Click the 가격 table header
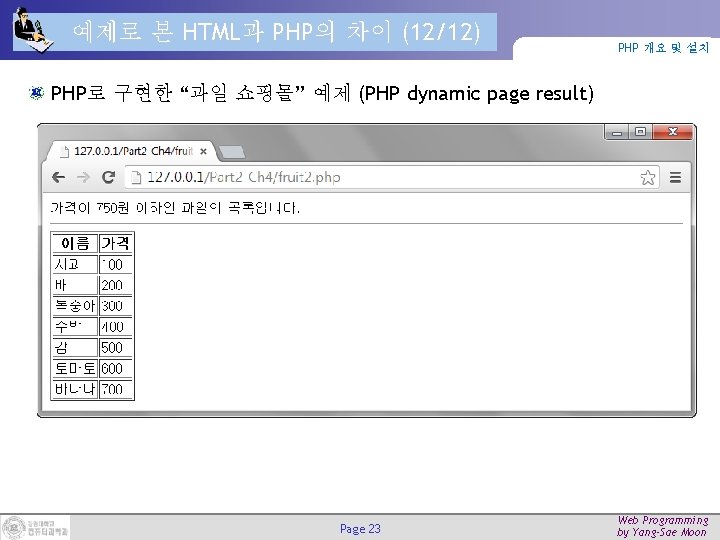The width and height of the screenshot is (720, 540). [x=116, y=243]
